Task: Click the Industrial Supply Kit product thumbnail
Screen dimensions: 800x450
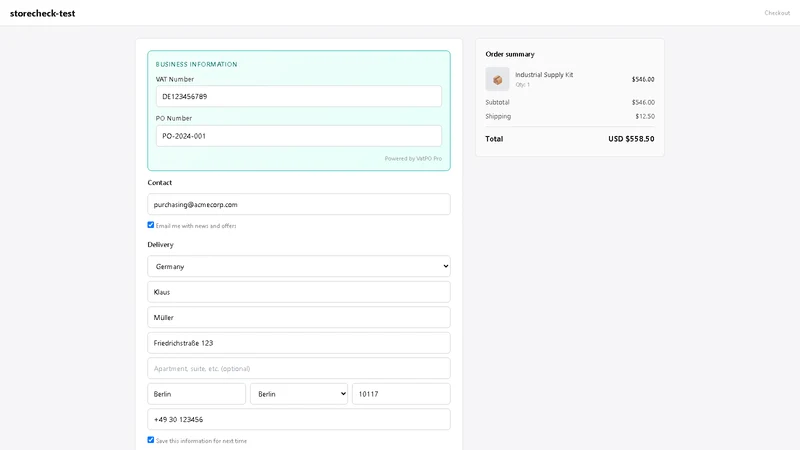Action: pyautogui.click(x=497, y=79)
